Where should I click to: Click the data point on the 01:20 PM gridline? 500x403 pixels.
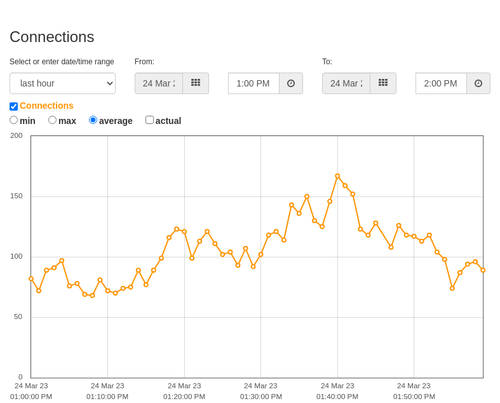184,231
